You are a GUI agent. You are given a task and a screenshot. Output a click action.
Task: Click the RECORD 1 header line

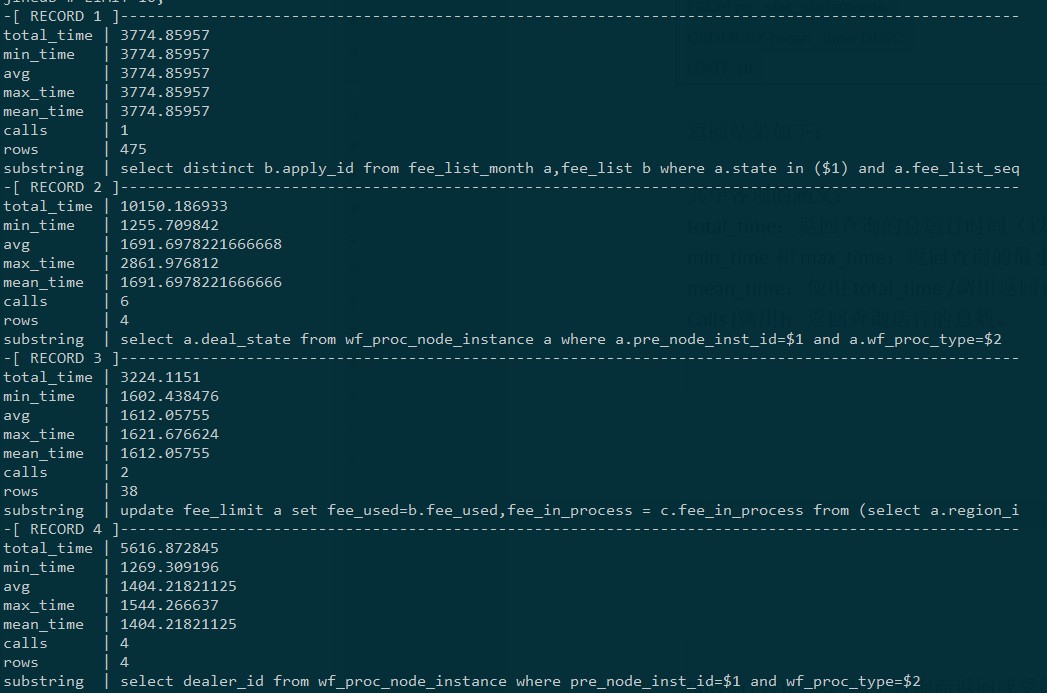pos(60,16)
